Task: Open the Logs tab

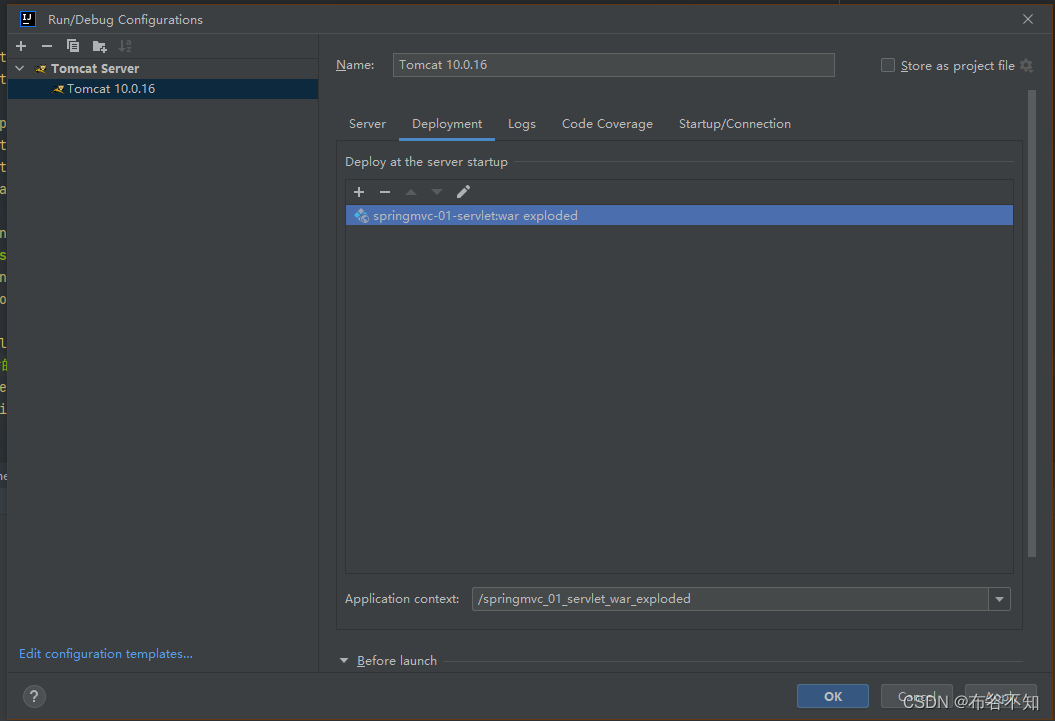Action: 522,124
